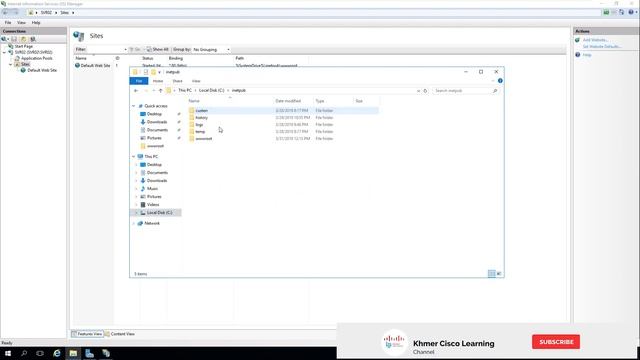Select Start Page in IIS Connections
Image resolution: width=640 pixels, height=360 pixels.
click(23, 47)
